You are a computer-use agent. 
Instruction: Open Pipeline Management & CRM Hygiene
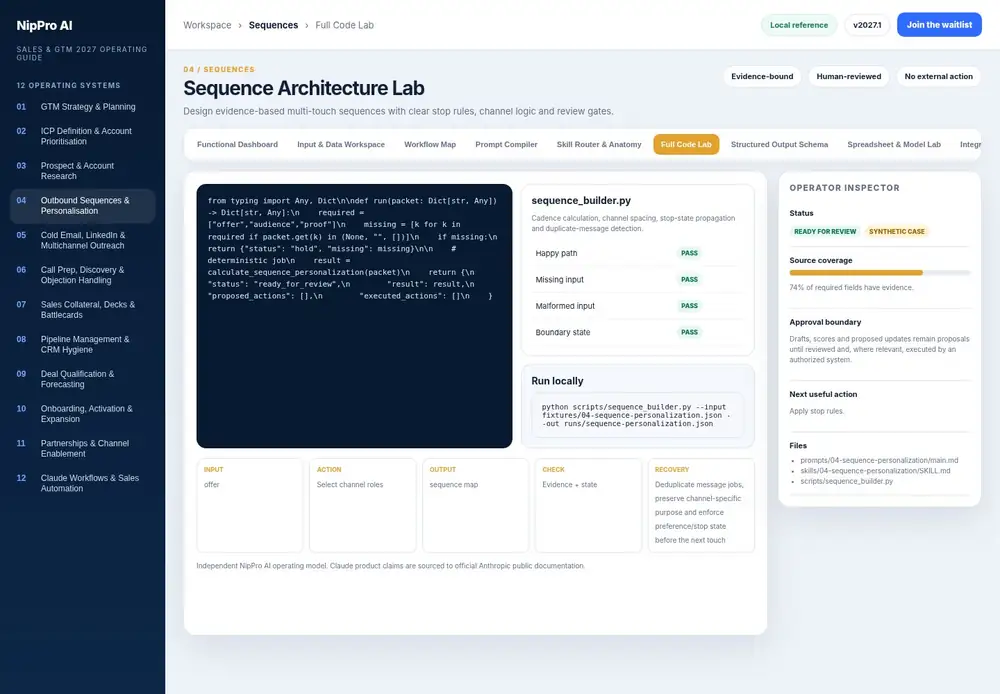click(x=82, y=344)
